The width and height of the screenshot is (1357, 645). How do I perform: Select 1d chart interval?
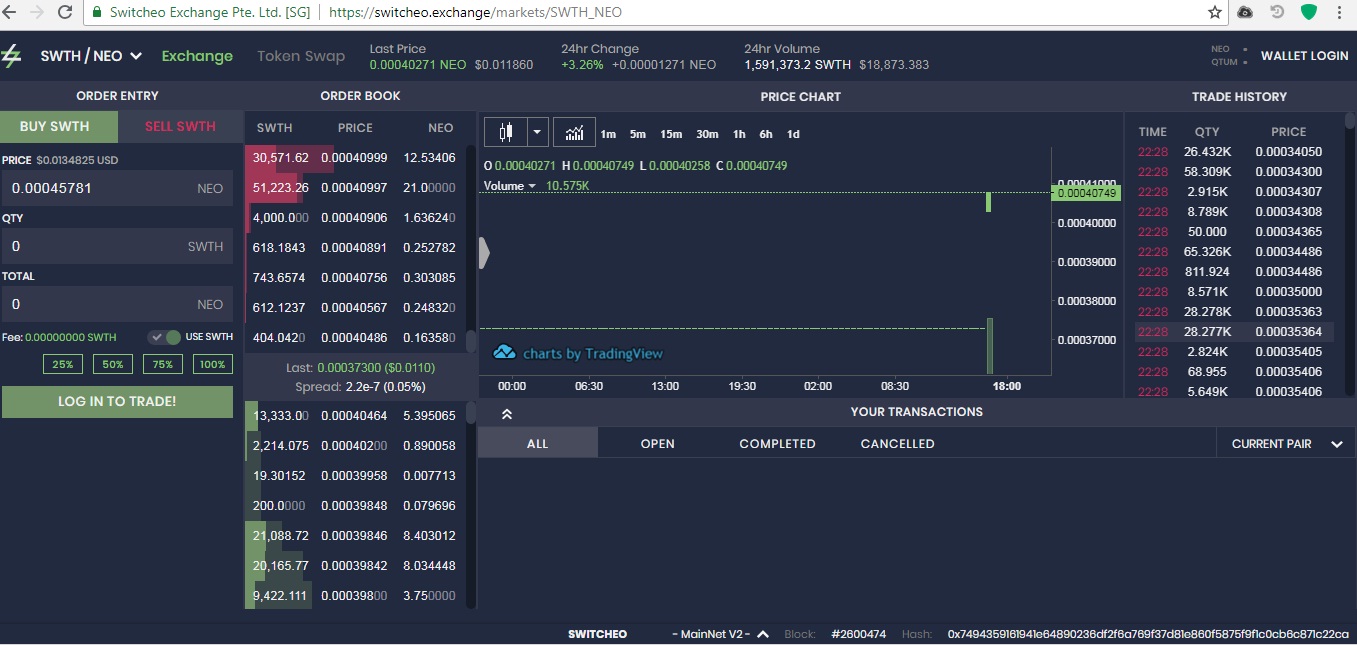793,134
